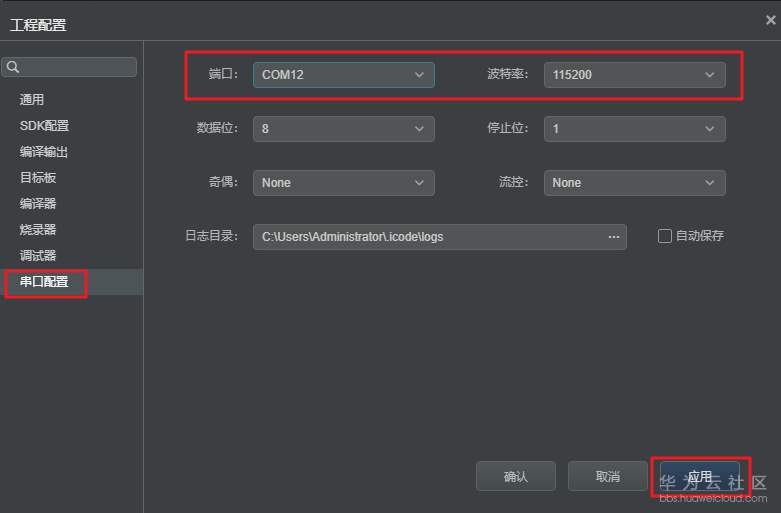Close the 工程配置 dialog
781x513 pixels.
771,20
